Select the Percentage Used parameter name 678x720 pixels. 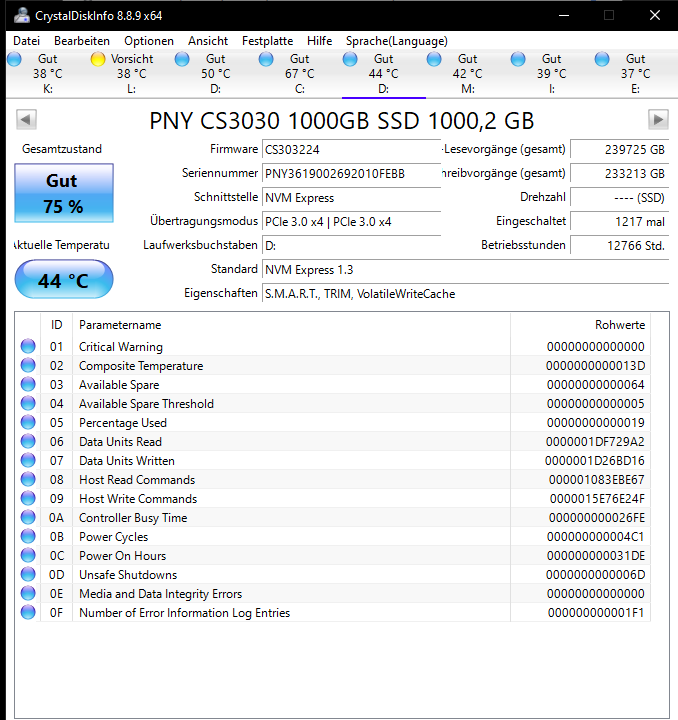click(123, 423)
